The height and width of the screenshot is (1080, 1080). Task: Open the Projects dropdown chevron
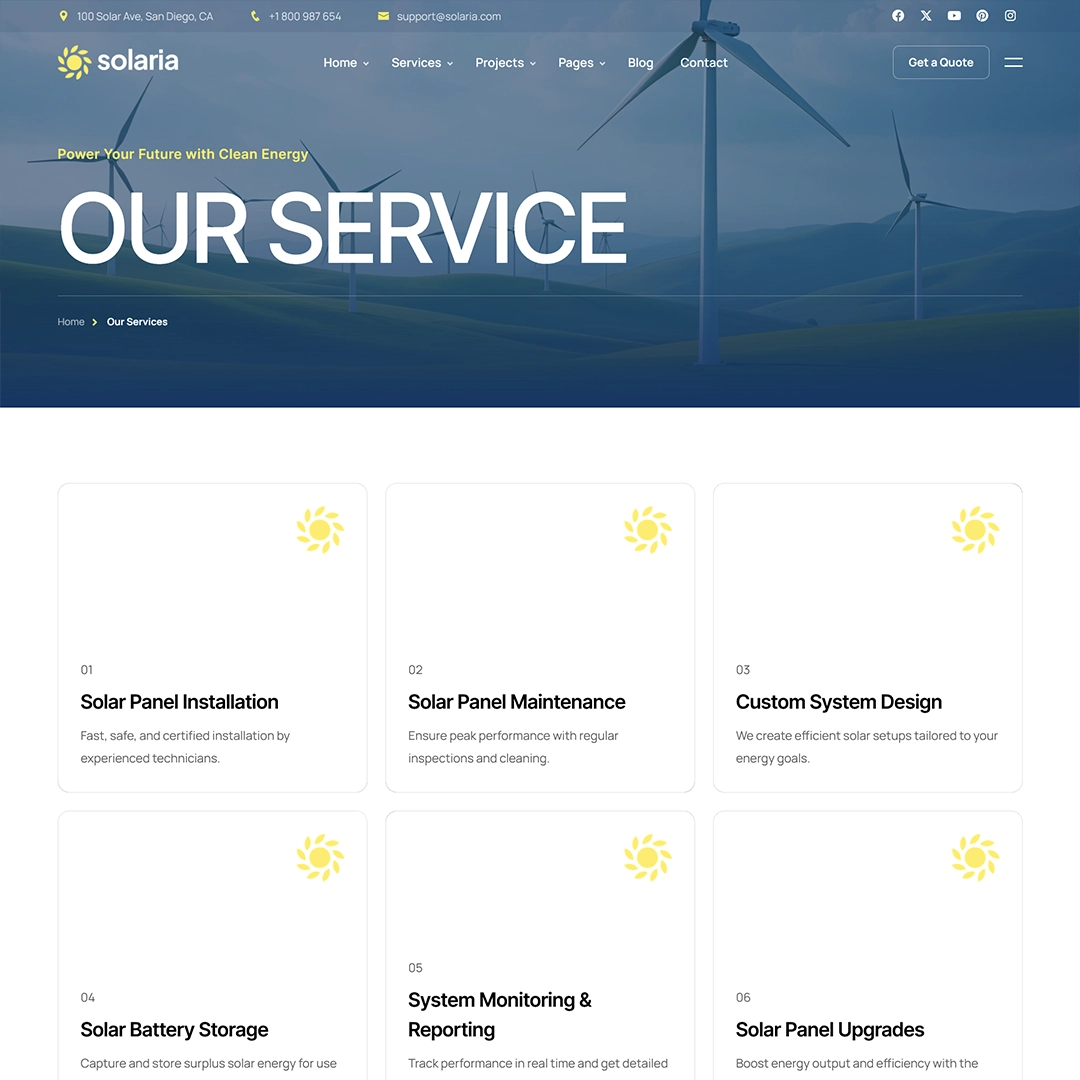[532, 63]
